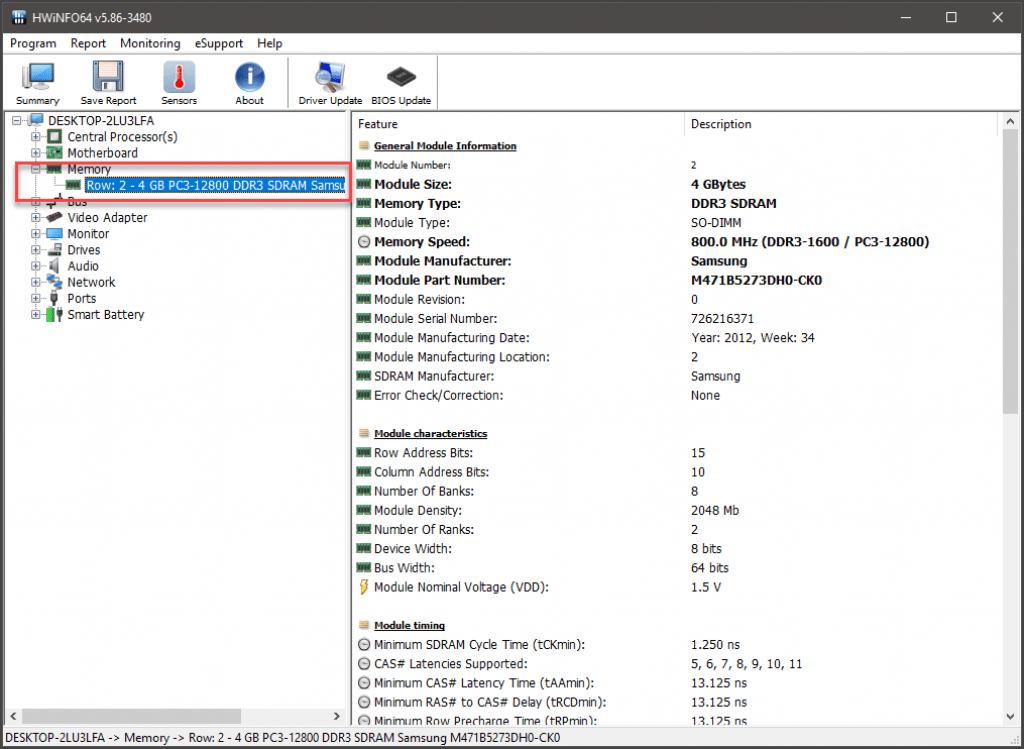Click the CAS# Latencies Supported clock icon

pyautogui.click(x=364, y=664)
